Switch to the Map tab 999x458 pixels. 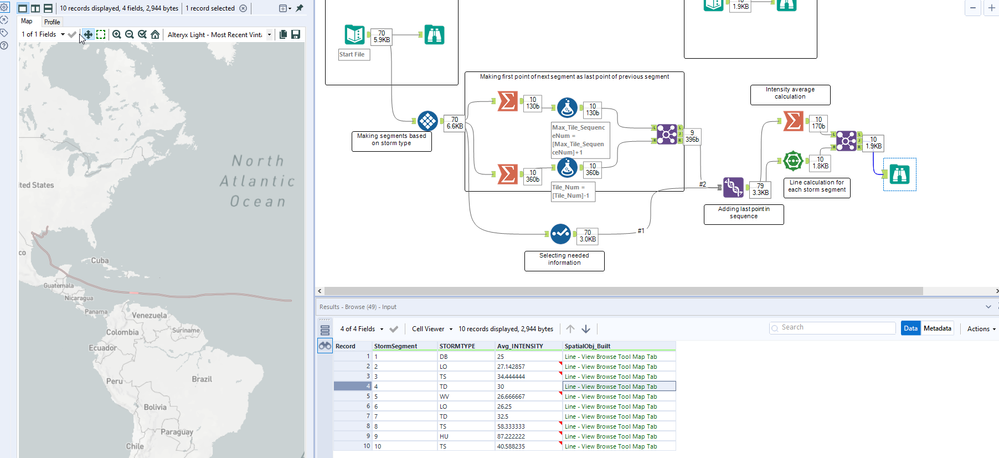tap(27, 21)
